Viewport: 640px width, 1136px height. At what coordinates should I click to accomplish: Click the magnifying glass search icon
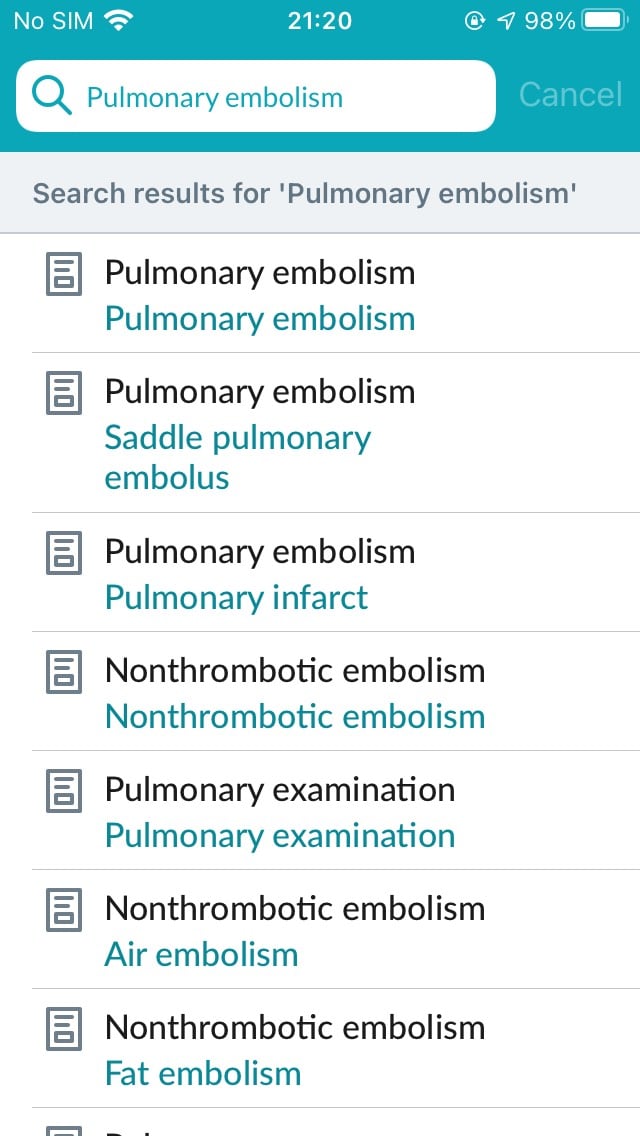tap(51, 95)
